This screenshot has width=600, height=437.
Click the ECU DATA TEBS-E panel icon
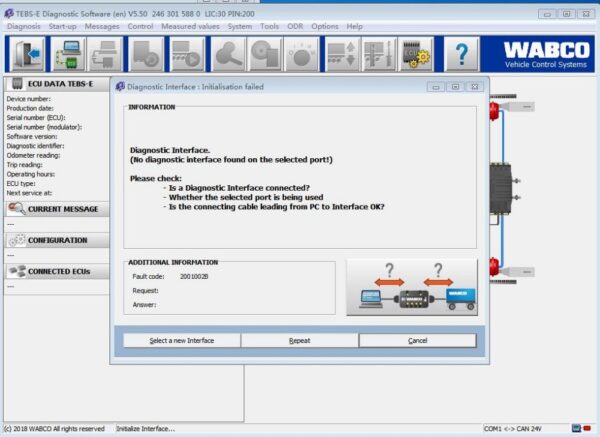coord(17,83)
